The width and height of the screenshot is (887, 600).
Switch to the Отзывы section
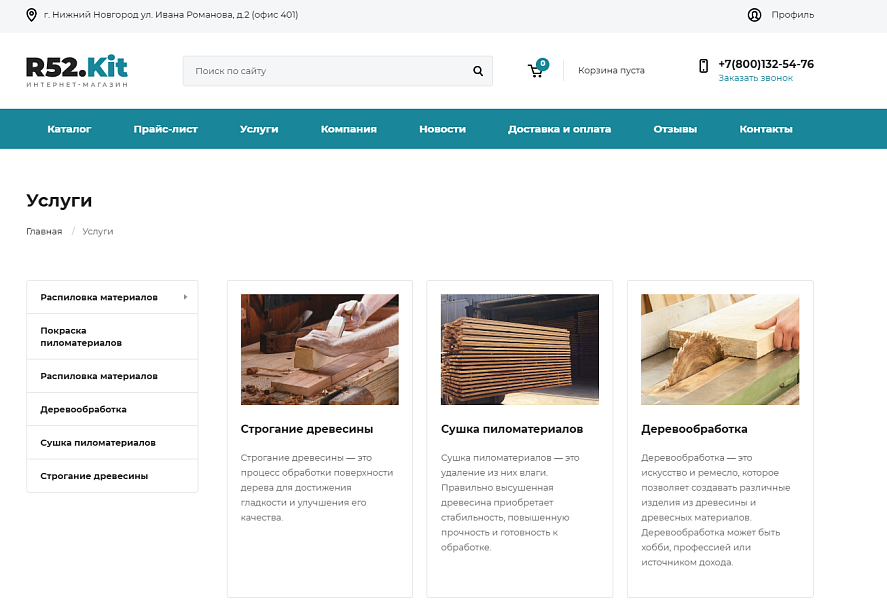click(675, 129)
